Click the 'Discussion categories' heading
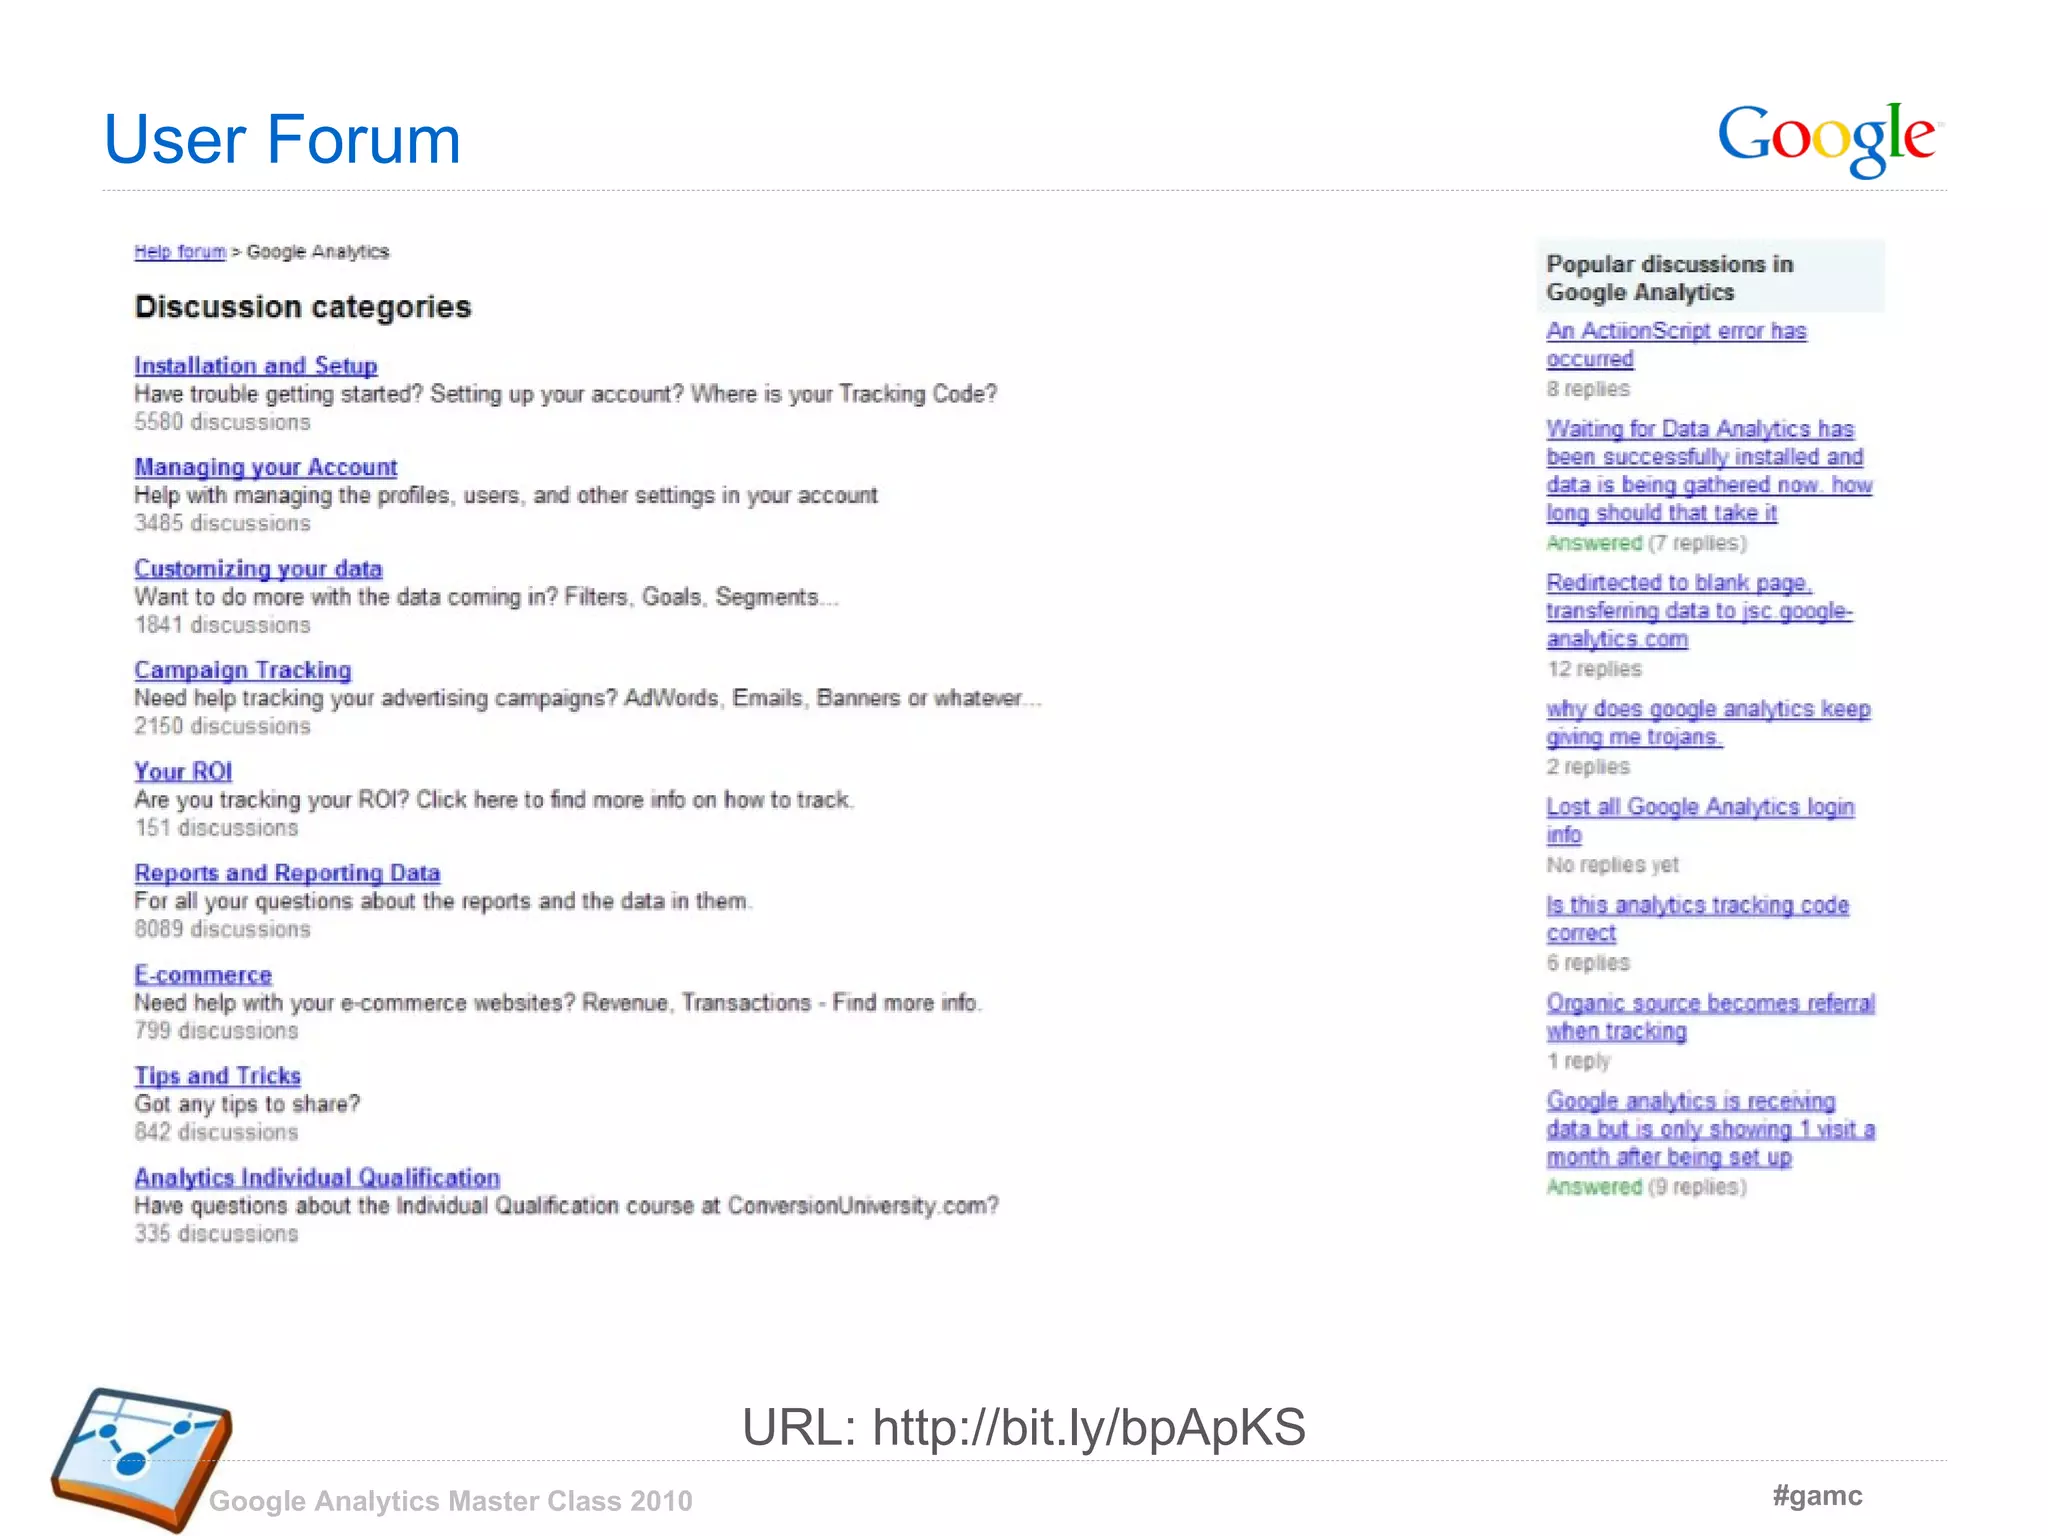This screenshot has width=2048, height=1536. 303,307
